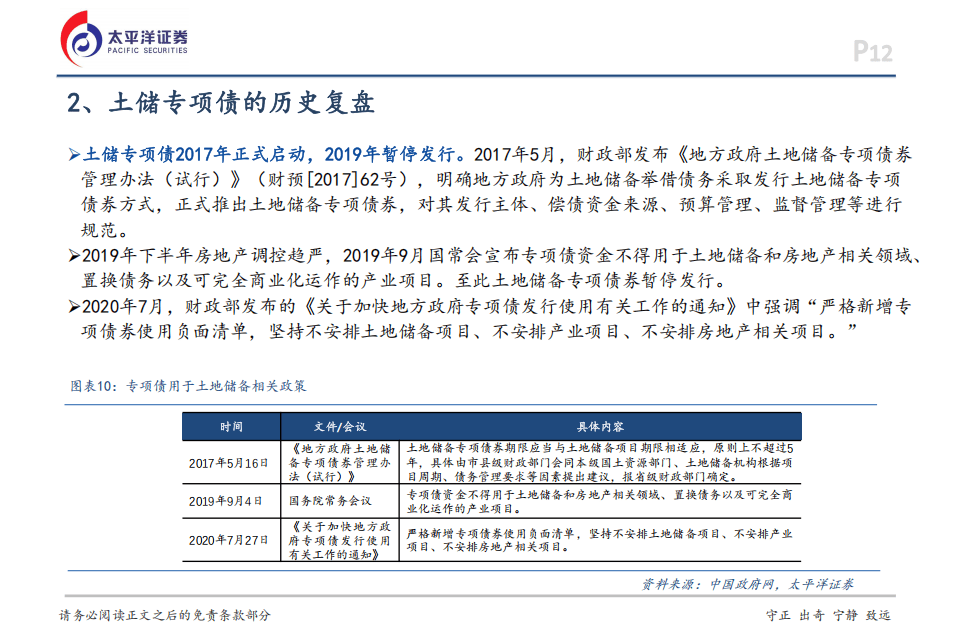Image resolution: width=960 pixels, height=643 pixels.
Task: Click the chart caption 图表10
Action: pyautogui.click(x=188, y=385)
